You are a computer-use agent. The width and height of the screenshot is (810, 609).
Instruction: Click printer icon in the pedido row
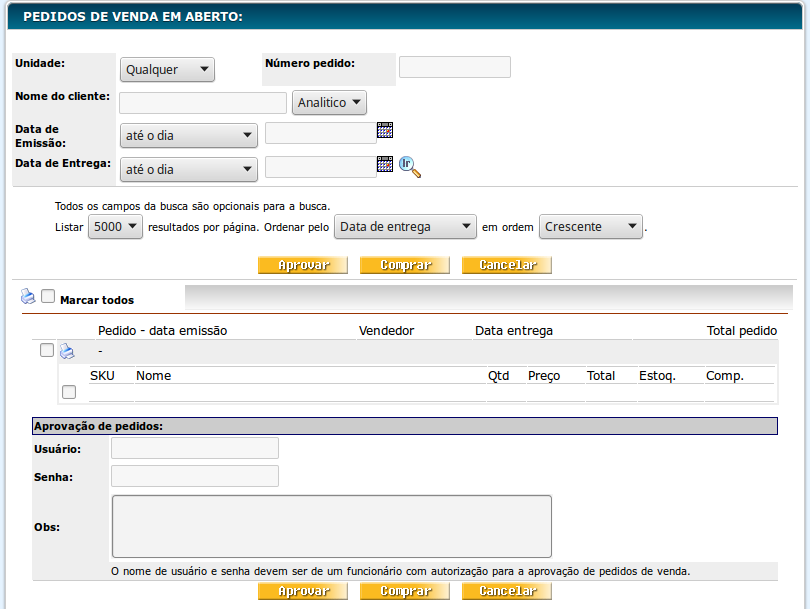(66, 351)
